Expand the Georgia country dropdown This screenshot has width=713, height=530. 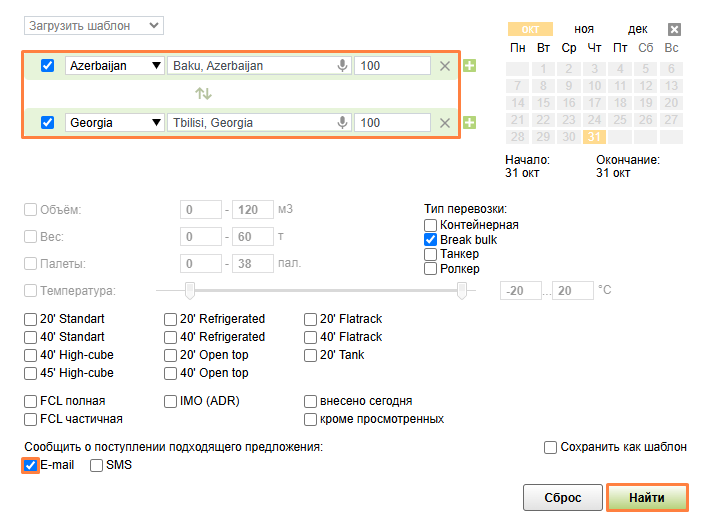pyautogui.click(x=115, y=123)
